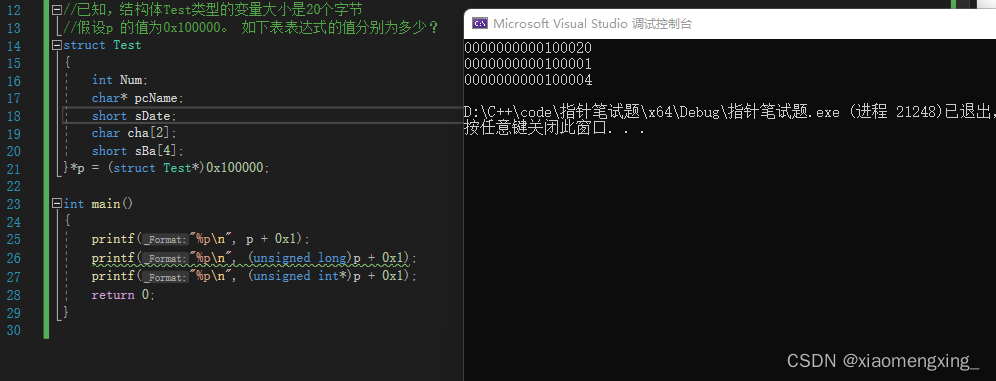Click the 'return 0;' statement
Image resolution: width=996 pixels, height=381 pixels.
123,295
